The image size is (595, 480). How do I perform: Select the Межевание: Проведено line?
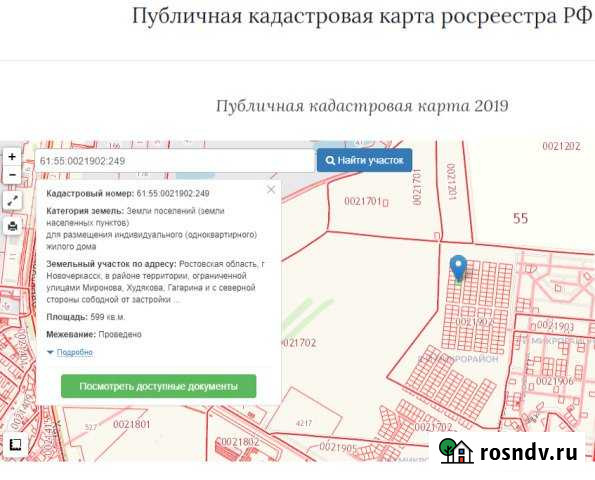pyautogui.click(x=94, y=335)
